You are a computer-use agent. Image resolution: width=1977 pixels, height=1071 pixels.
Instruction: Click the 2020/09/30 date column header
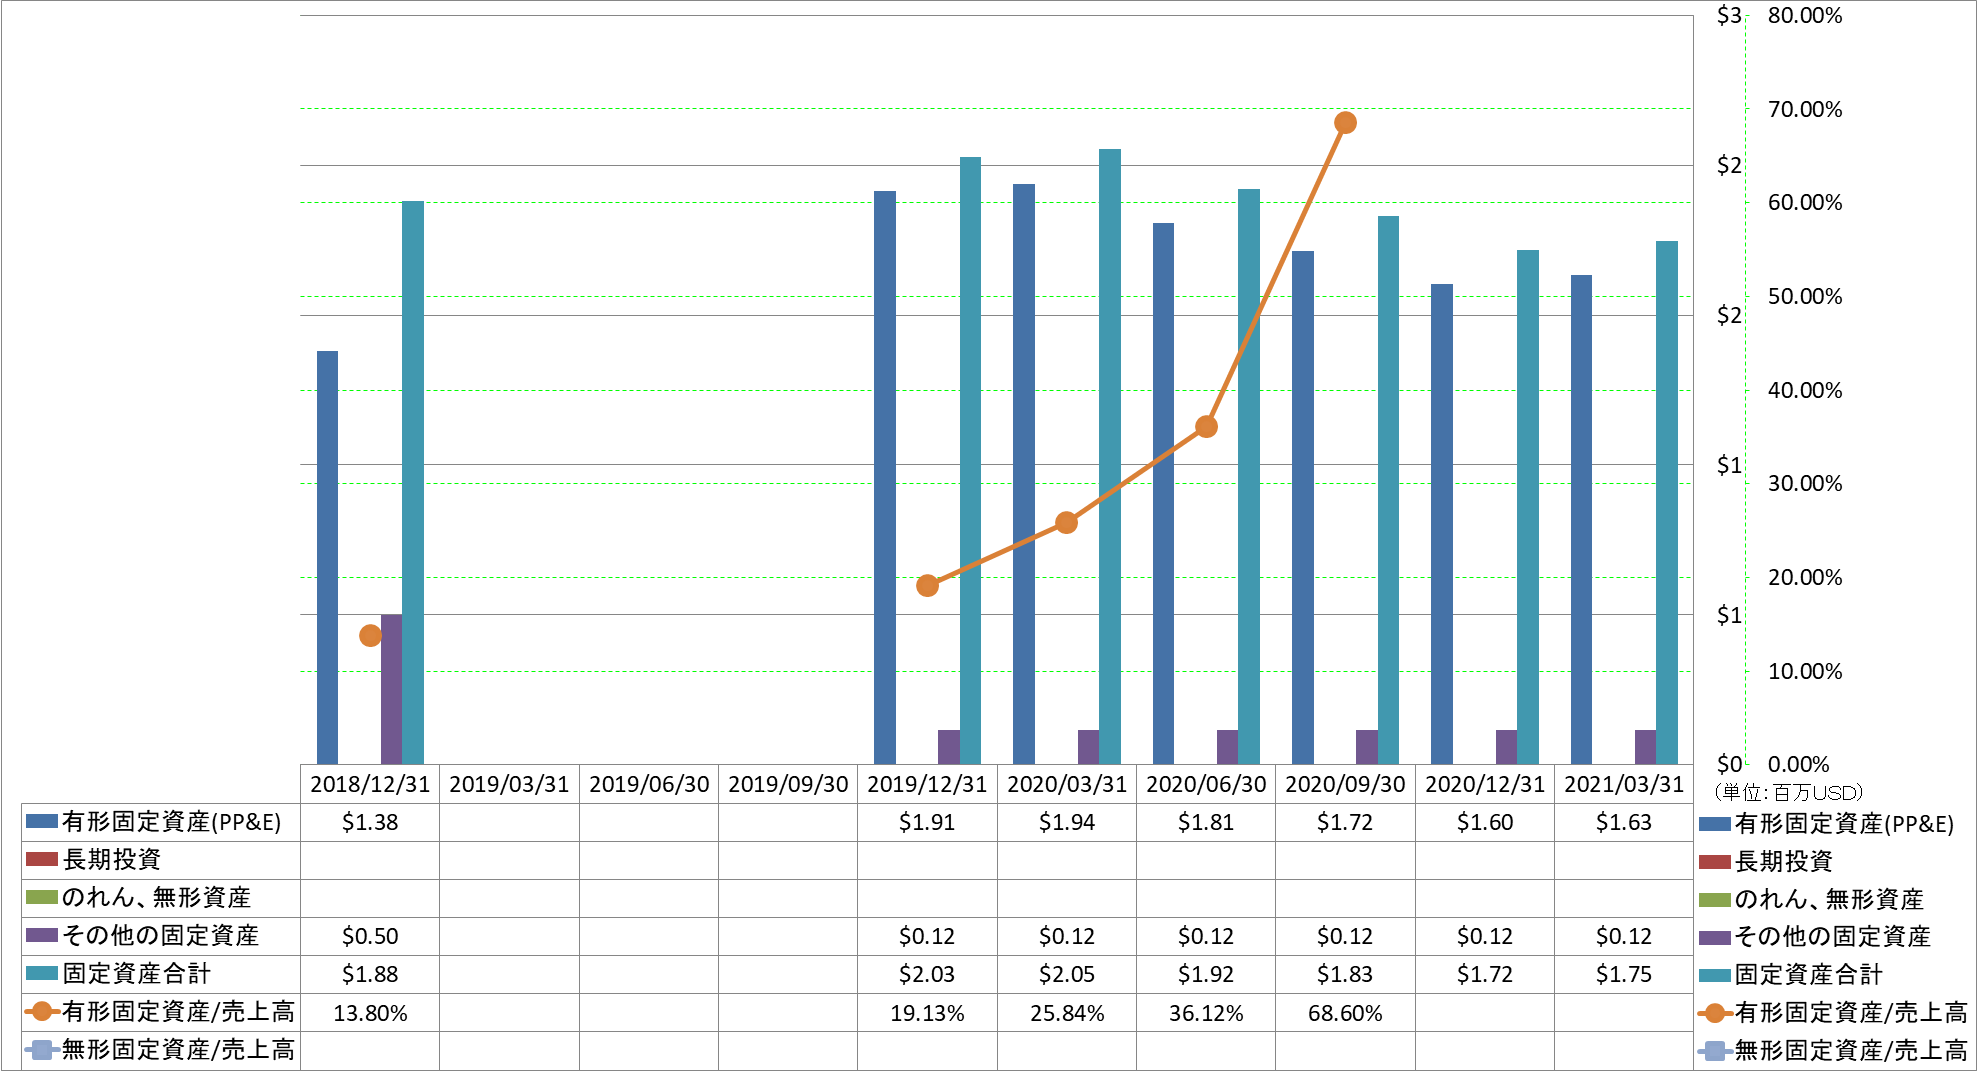coord(1345,784)
